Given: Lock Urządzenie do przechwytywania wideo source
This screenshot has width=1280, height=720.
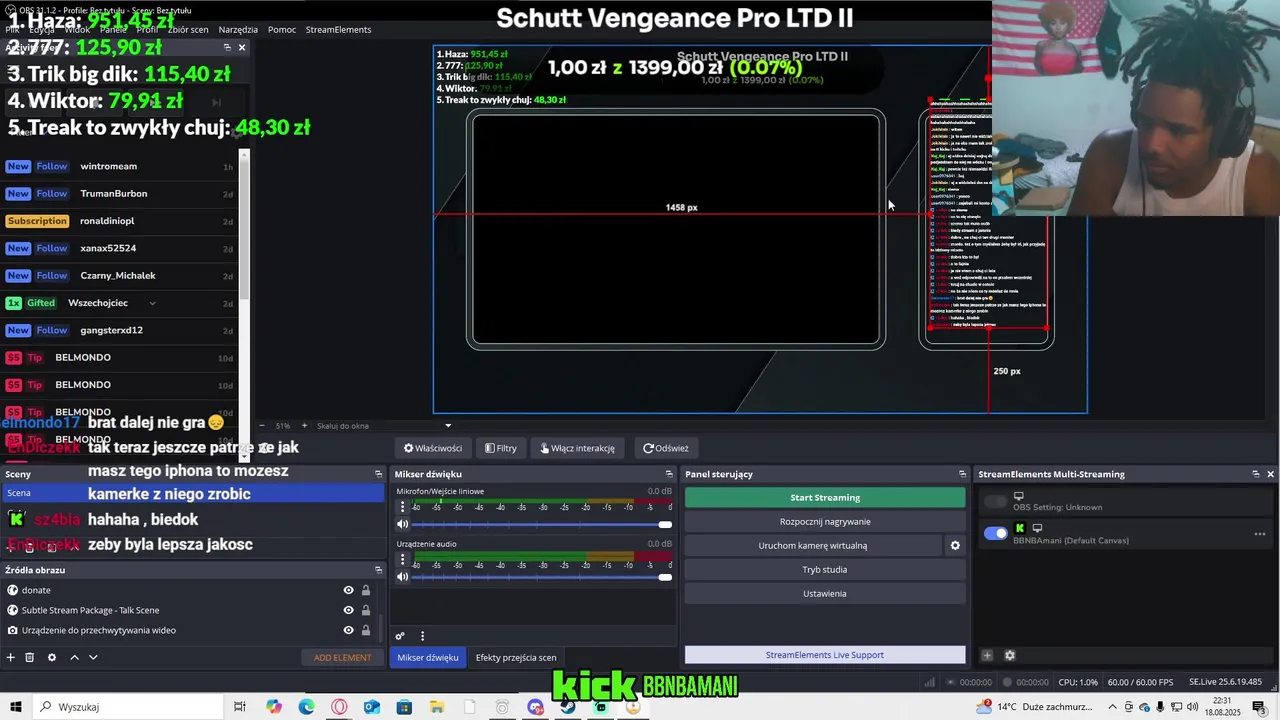Looking at the screenshot, I should click(366, 630).
